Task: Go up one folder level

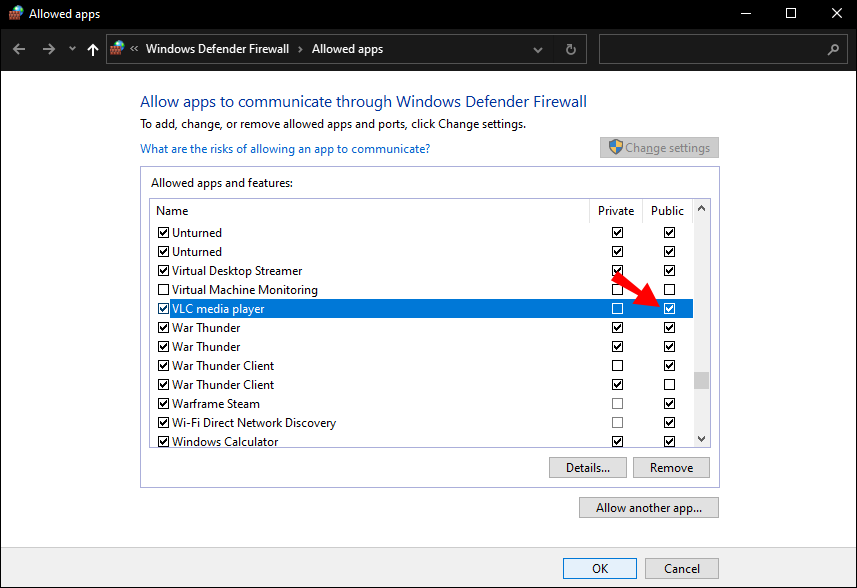Action: tap(93, 49)
